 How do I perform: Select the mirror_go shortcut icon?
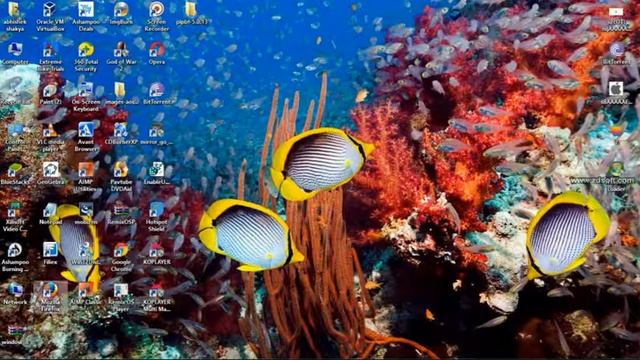click(x=156, y=131)
